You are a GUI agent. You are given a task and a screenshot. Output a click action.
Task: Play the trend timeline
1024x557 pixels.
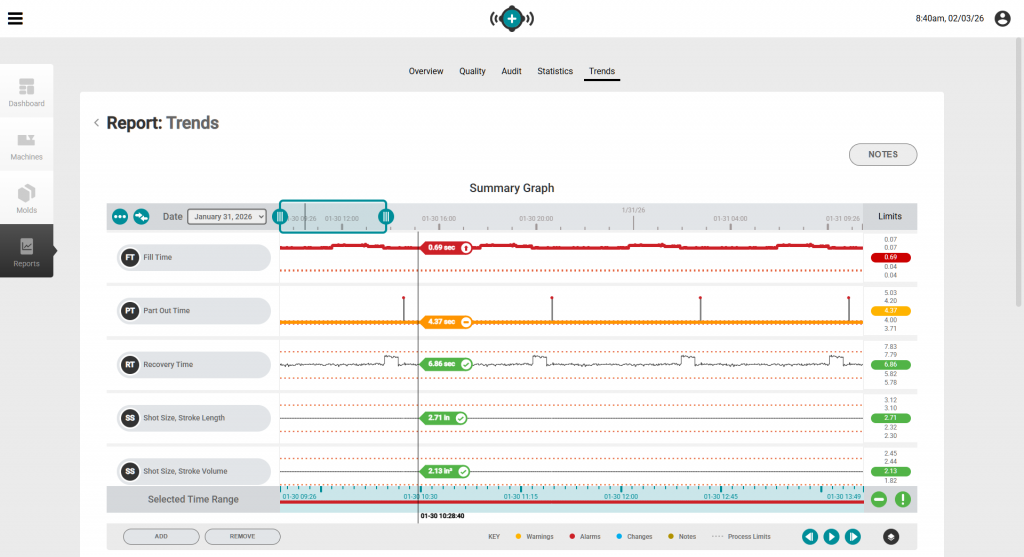pos(831,537)
